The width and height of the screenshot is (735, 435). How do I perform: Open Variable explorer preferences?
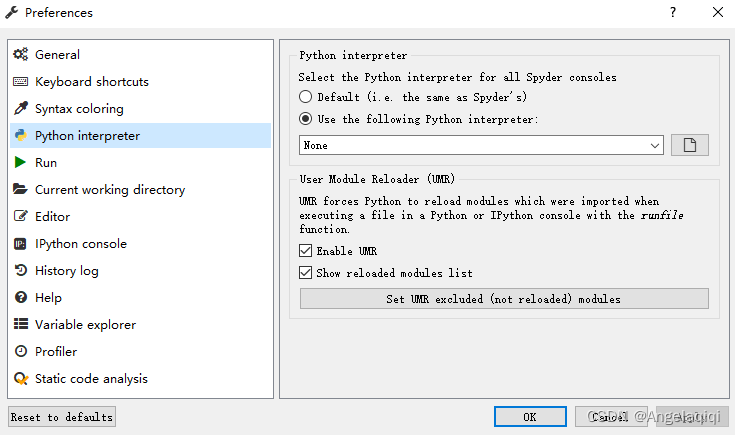85,325
